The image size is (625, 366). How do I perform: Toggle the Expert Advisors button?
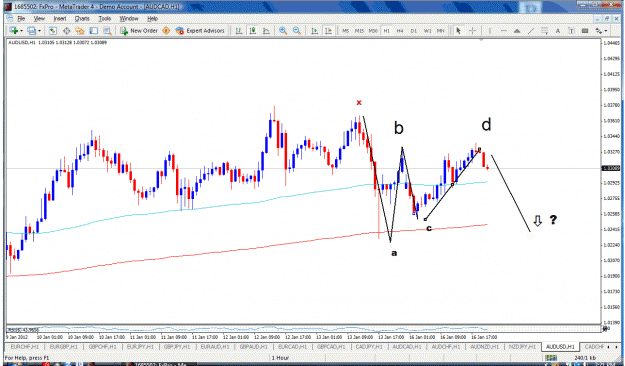200,31
